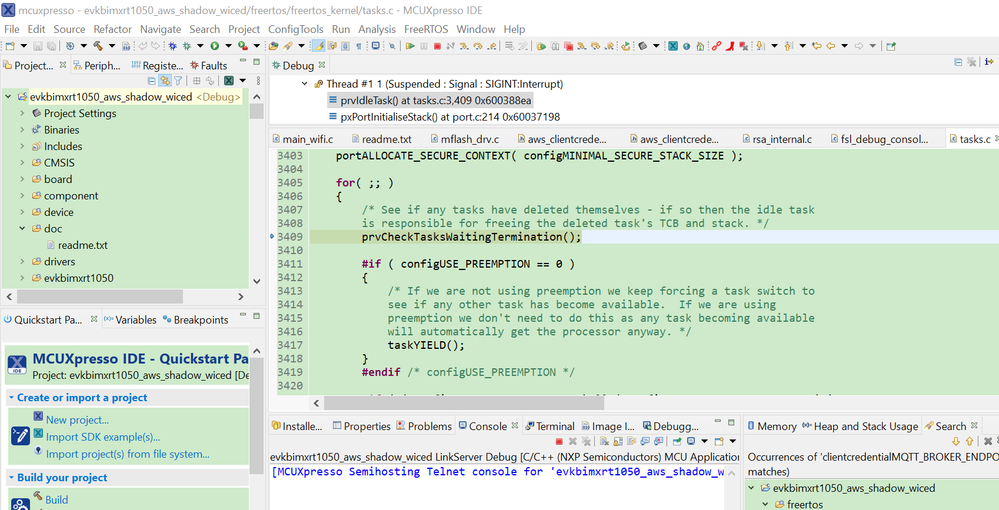Click the Disconnect icon in toolbar

click(450, 46)
